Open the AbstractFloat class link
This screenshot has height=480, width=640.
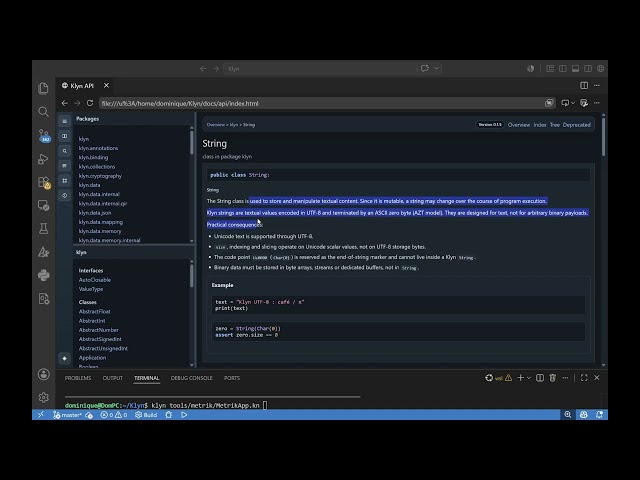pos(94,311)
